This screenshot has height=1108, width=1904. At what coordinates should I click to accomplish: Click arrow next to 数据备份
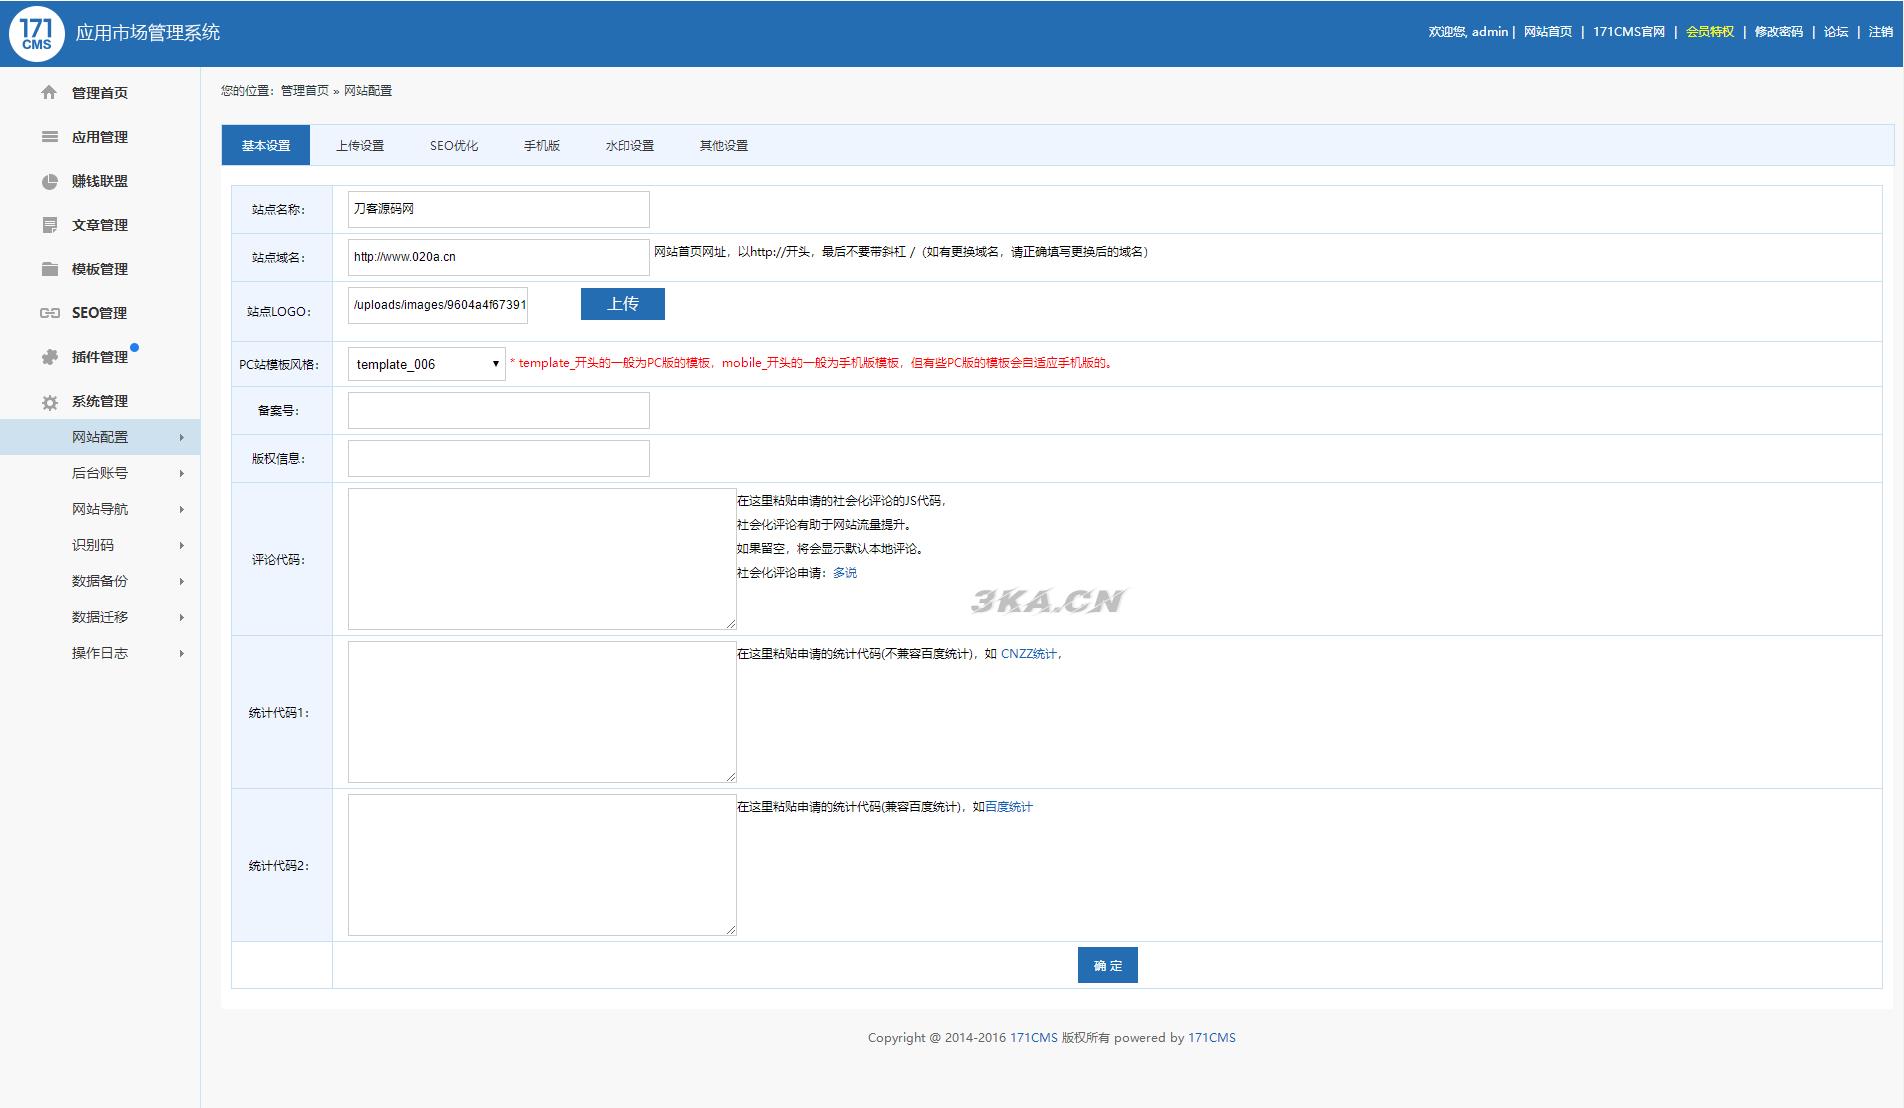tap(181, 581)
